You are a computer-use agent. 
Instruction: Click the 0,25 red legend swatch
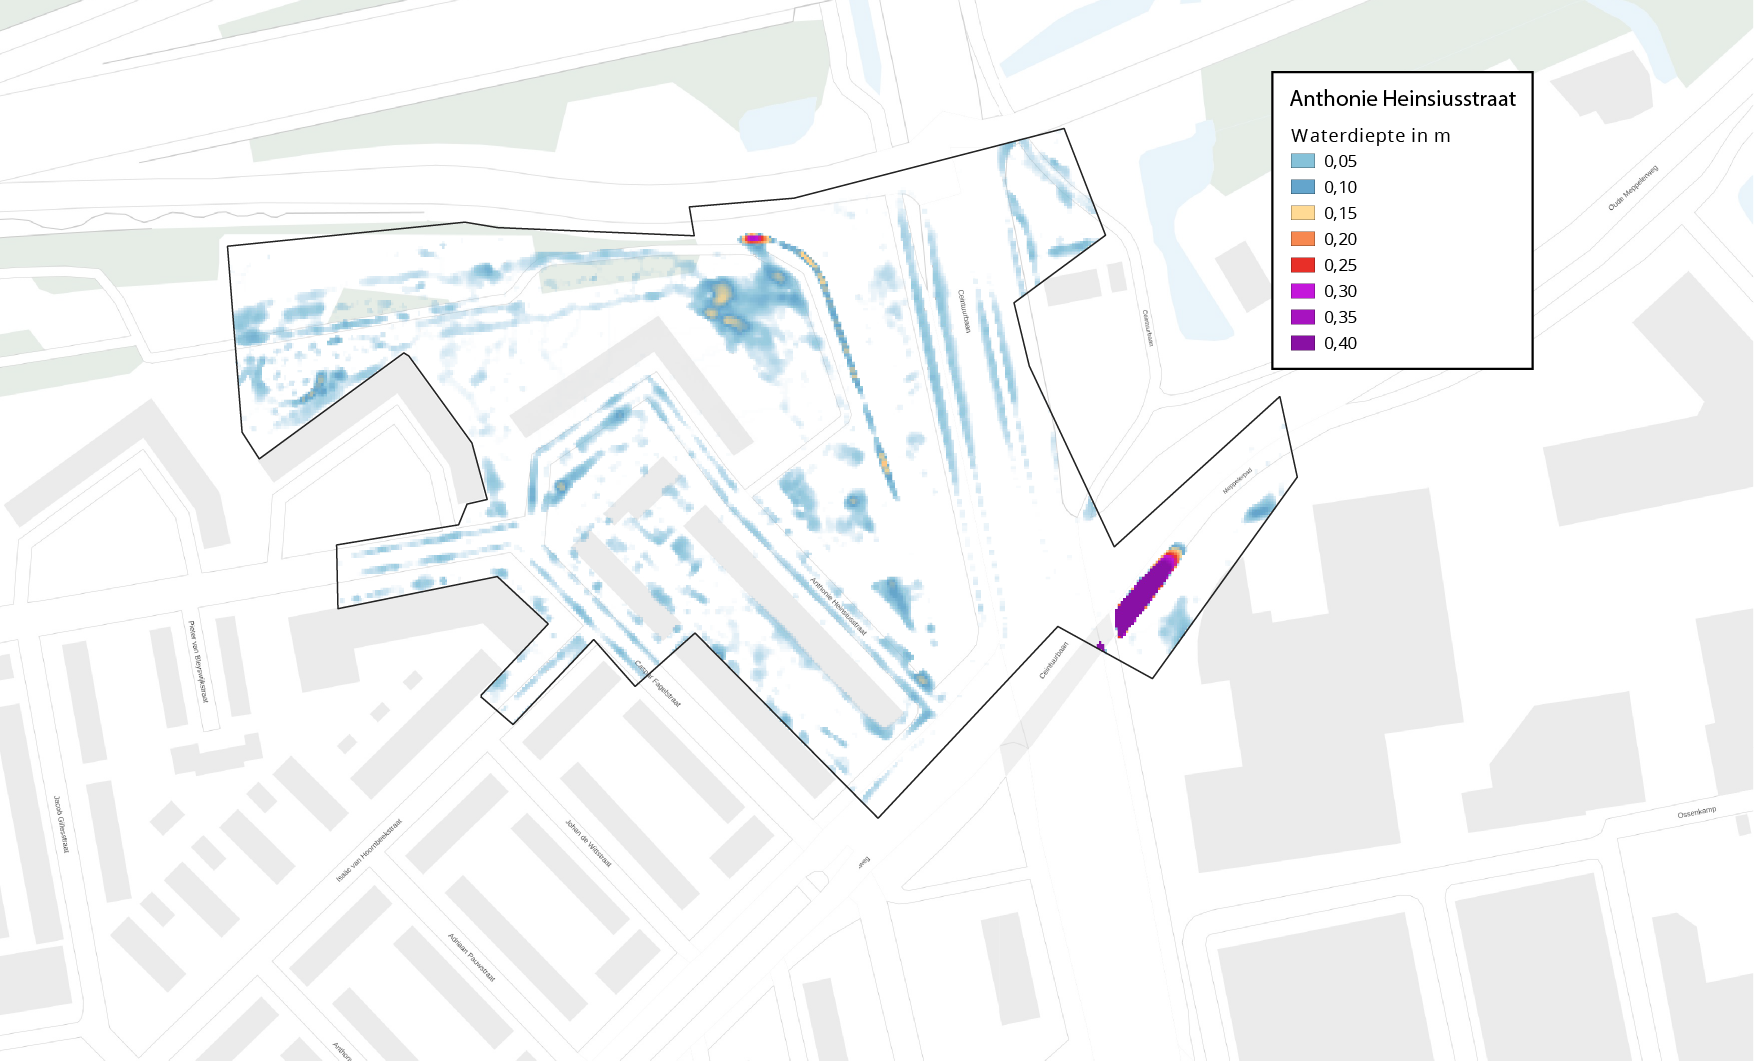pyautogui.click(x=1302, y=265)
